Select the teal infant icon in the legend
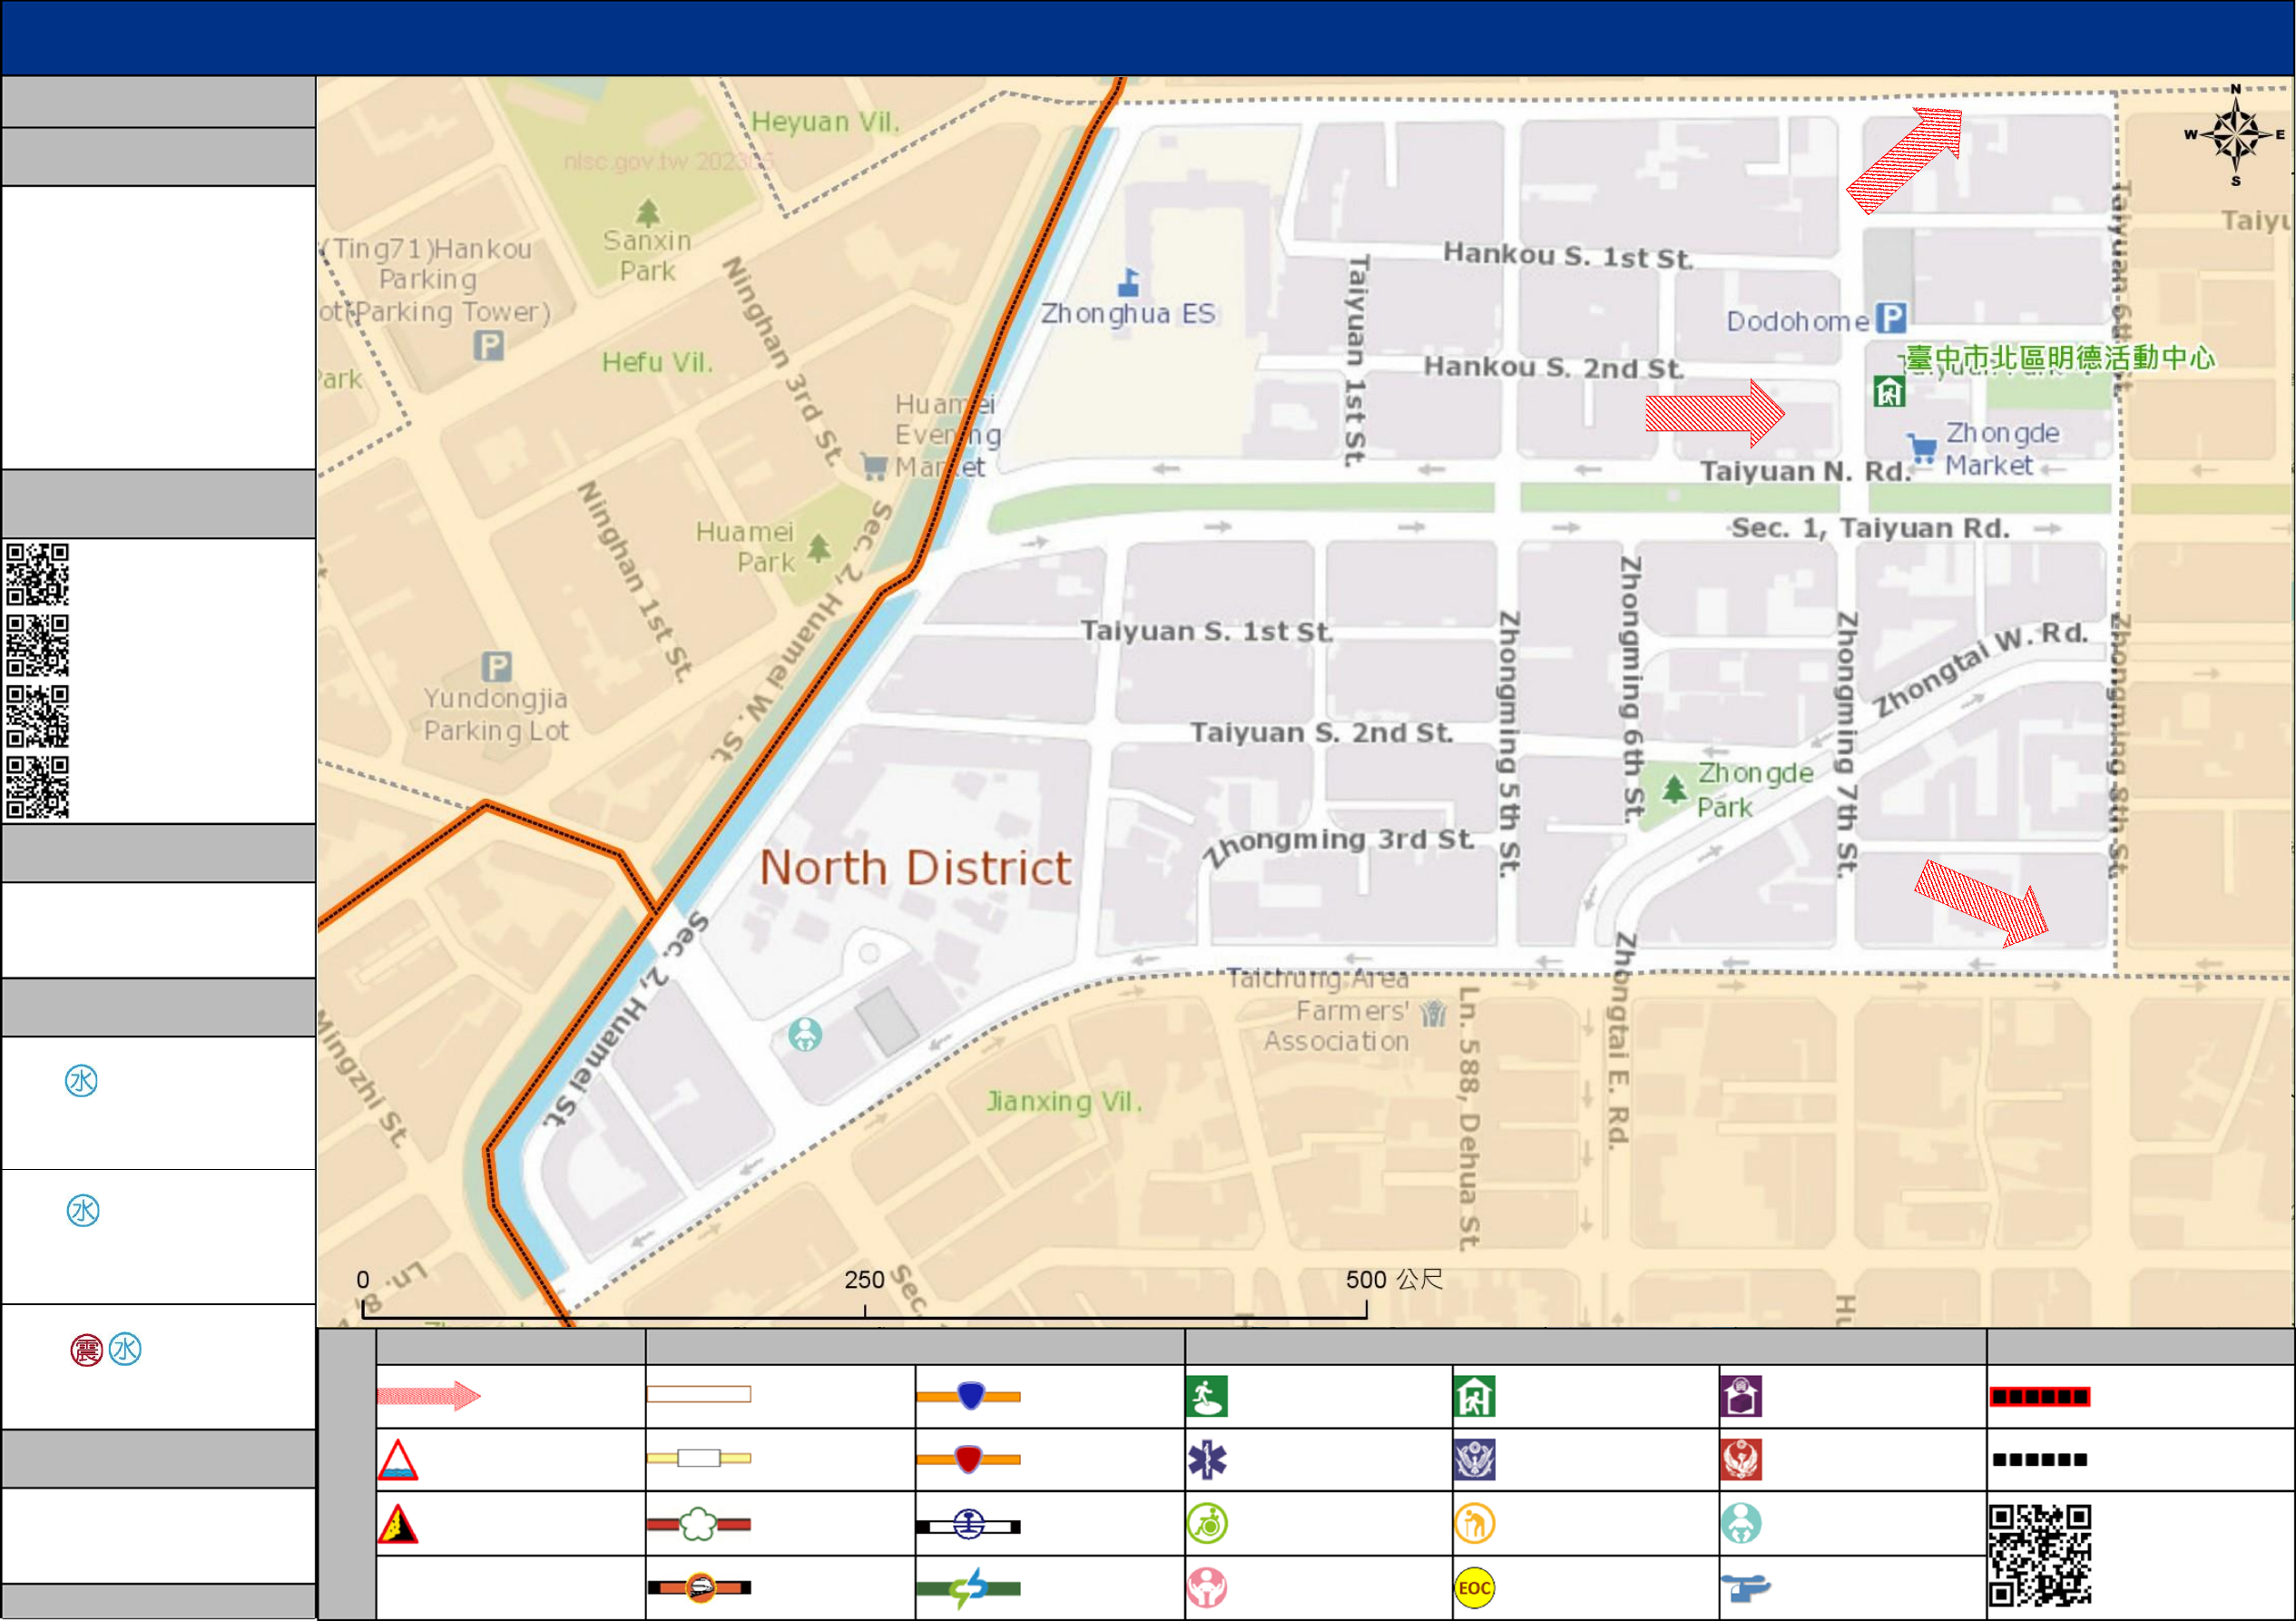This screenshot has width=2296, height=1621. (x=1741, y=1524)
